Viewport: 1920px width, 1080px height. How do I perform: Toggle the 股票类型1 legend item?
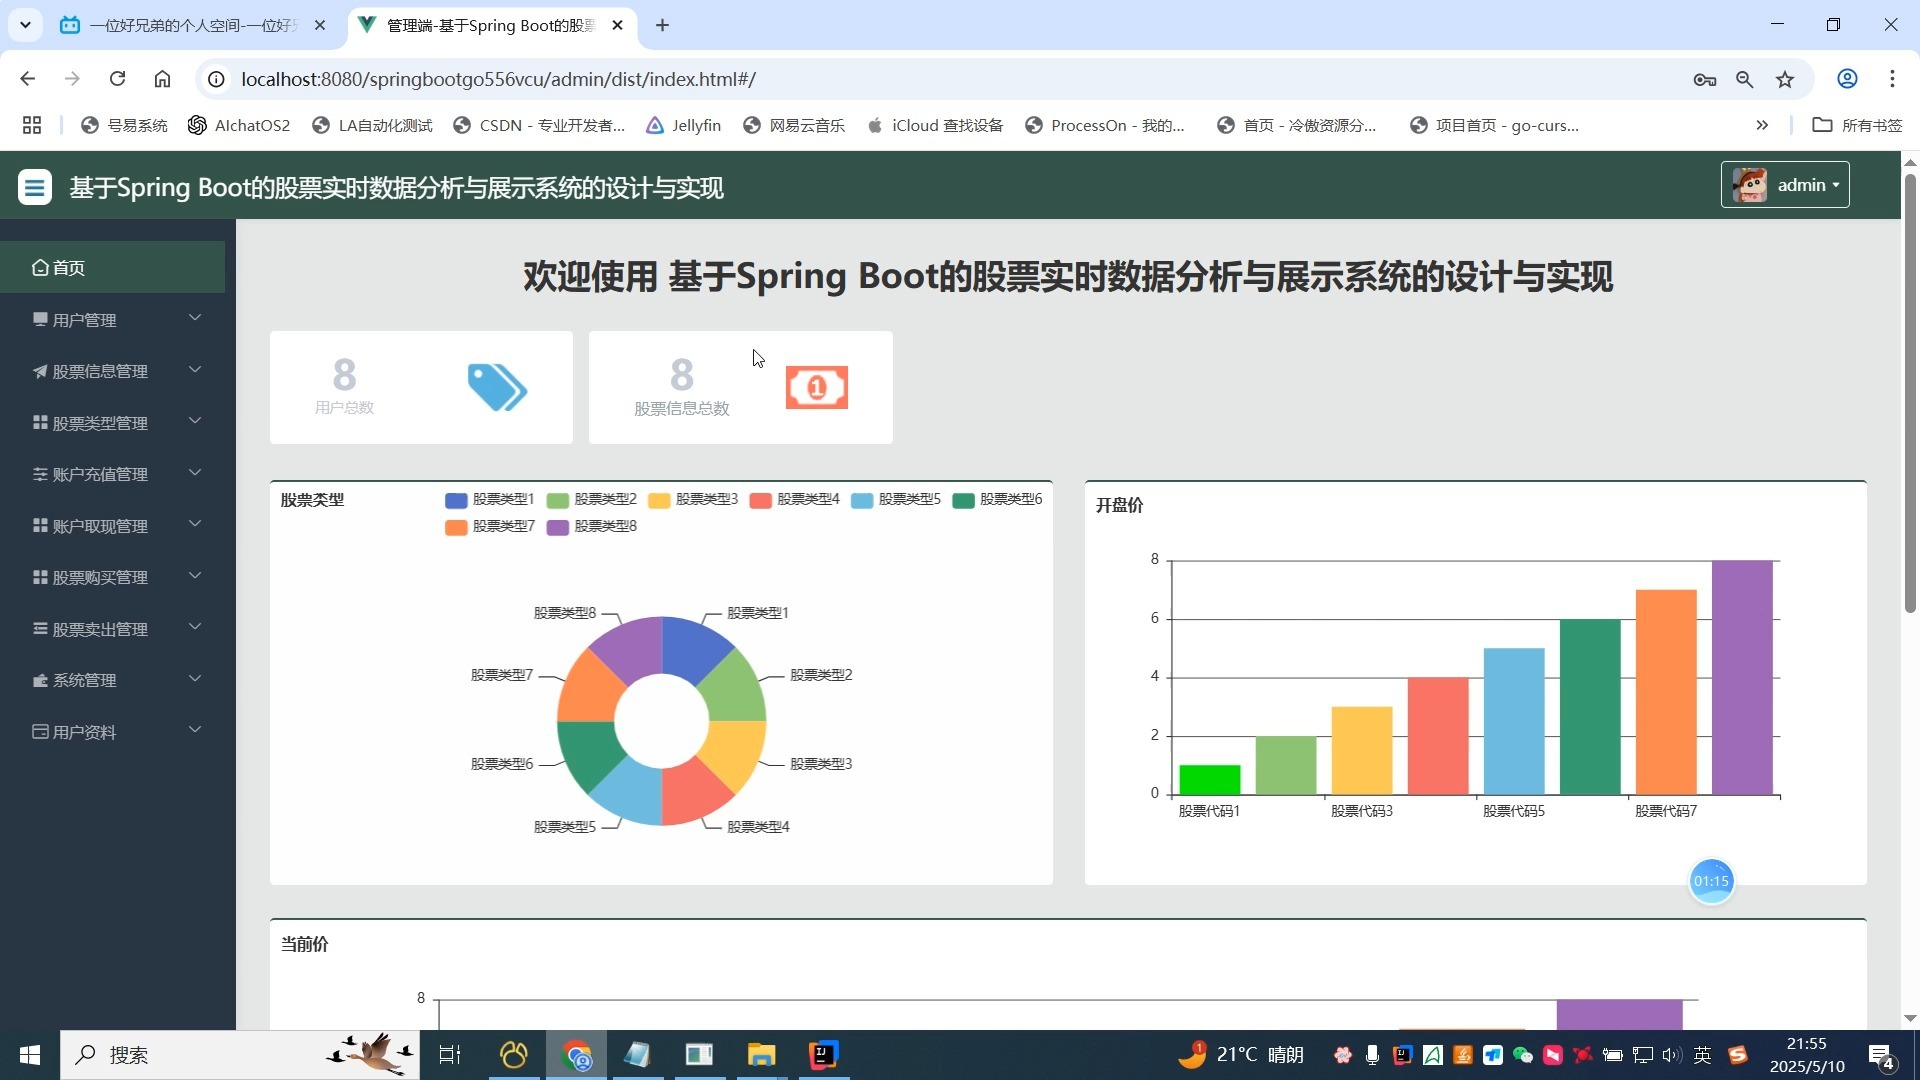490,499
